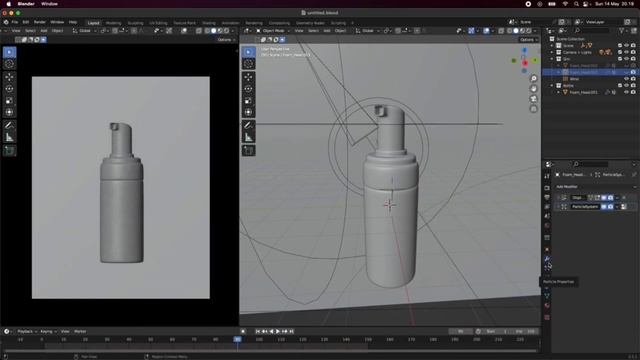
Task: Expand the Scene collection in outliner
Action: click(552, 46)
